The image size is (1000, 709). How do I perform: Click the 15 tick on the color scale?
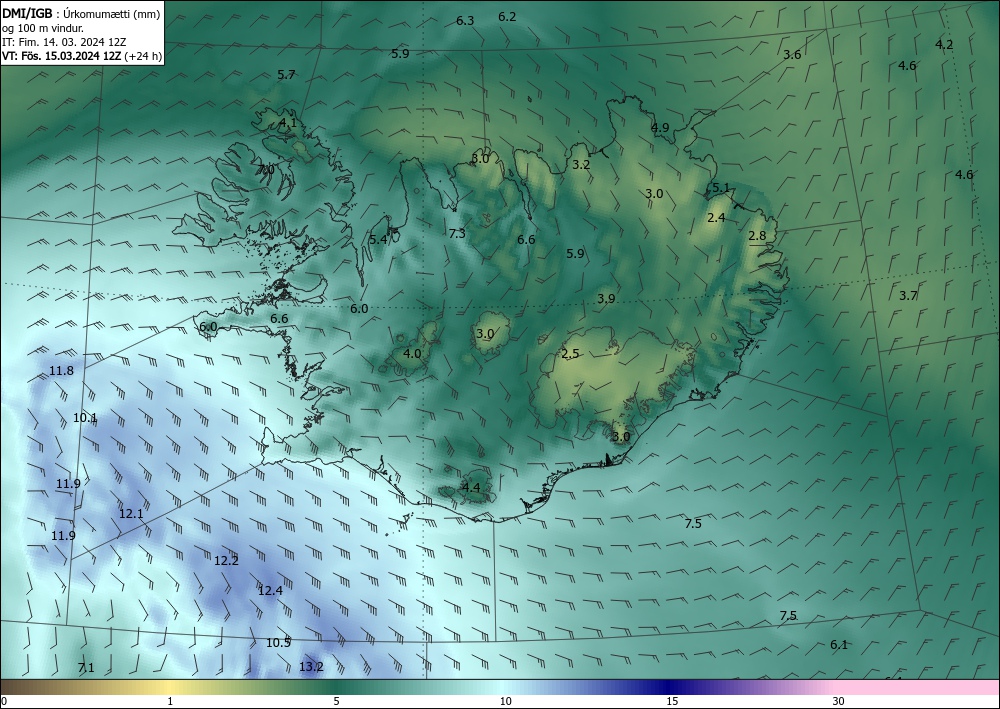pyautogui.click(x=672, y=701)
